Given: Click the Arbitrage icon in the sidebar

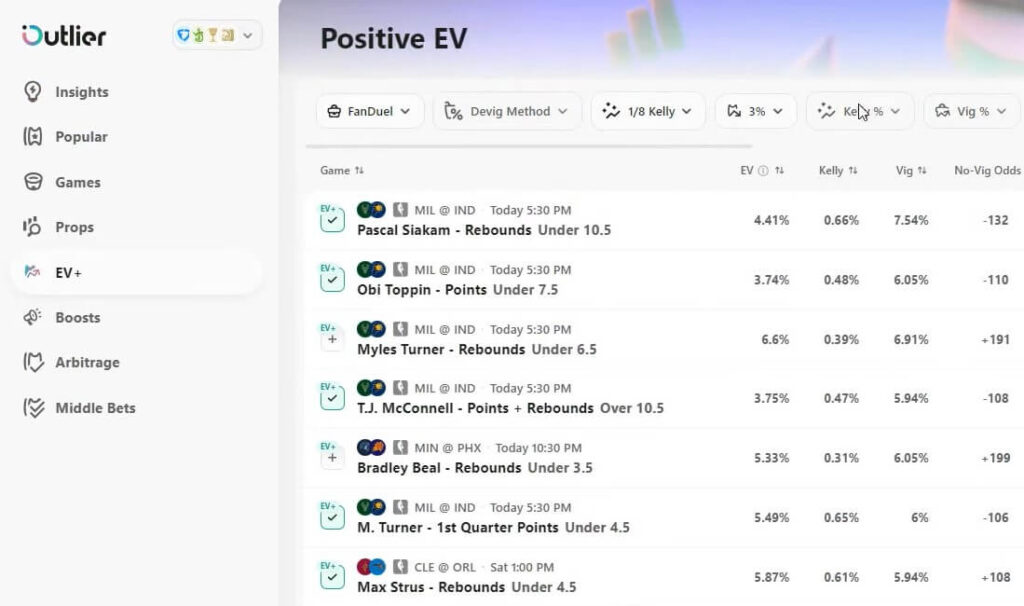Looking at the screenshot, I should tap(31, 362).
